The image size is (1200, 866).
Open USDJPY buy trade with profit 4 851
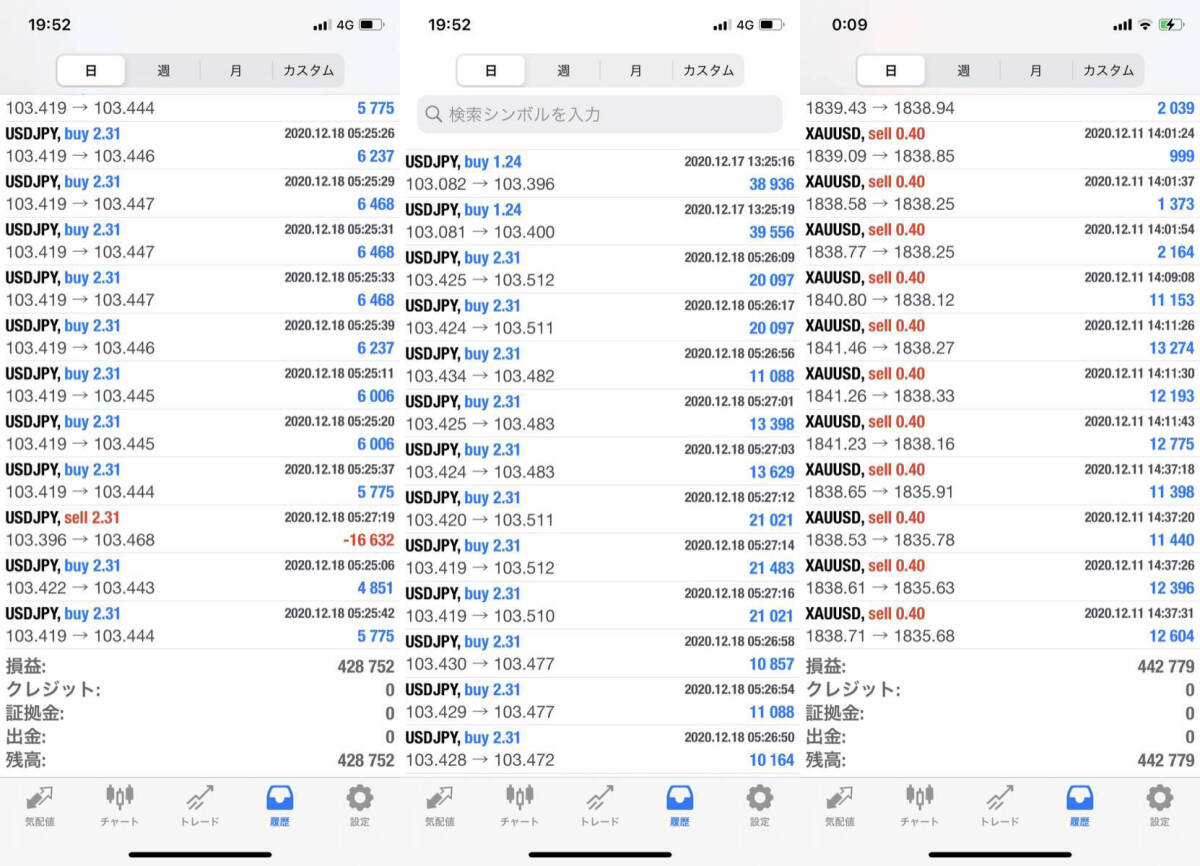click(200, 577)
